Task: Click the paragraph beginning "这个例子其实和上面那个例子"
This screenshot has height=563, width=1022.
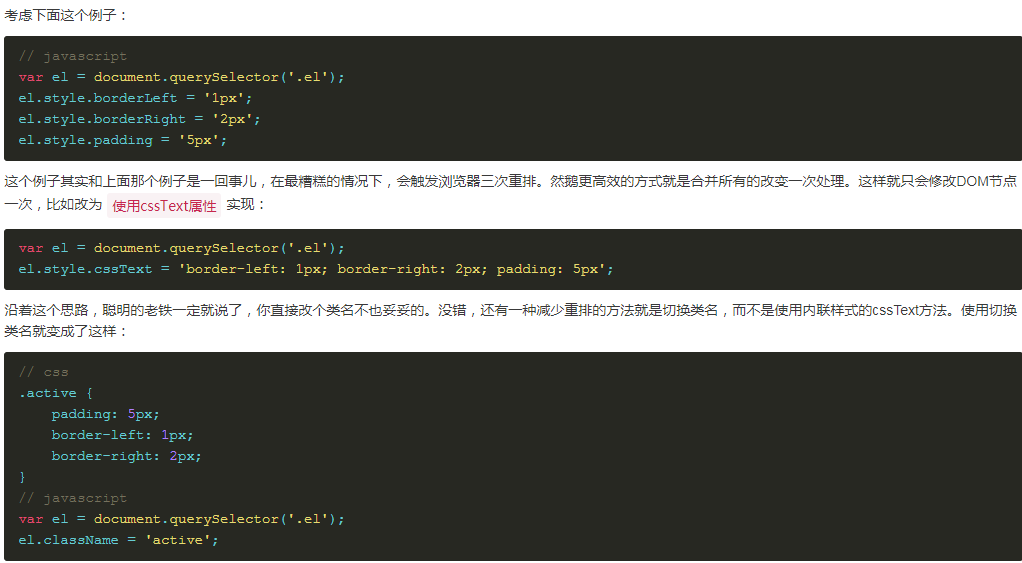Action: click(510, 182)
